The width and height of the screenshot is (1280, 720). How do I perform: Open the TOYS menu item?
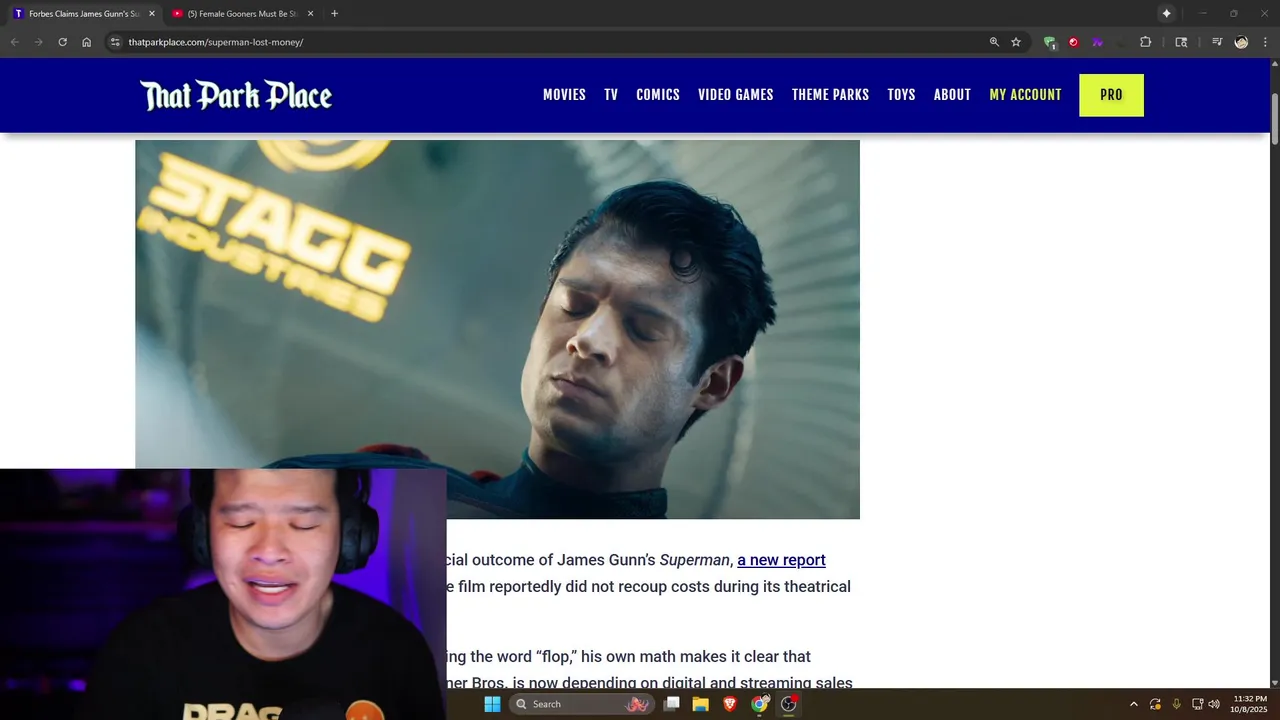[901, 95]
